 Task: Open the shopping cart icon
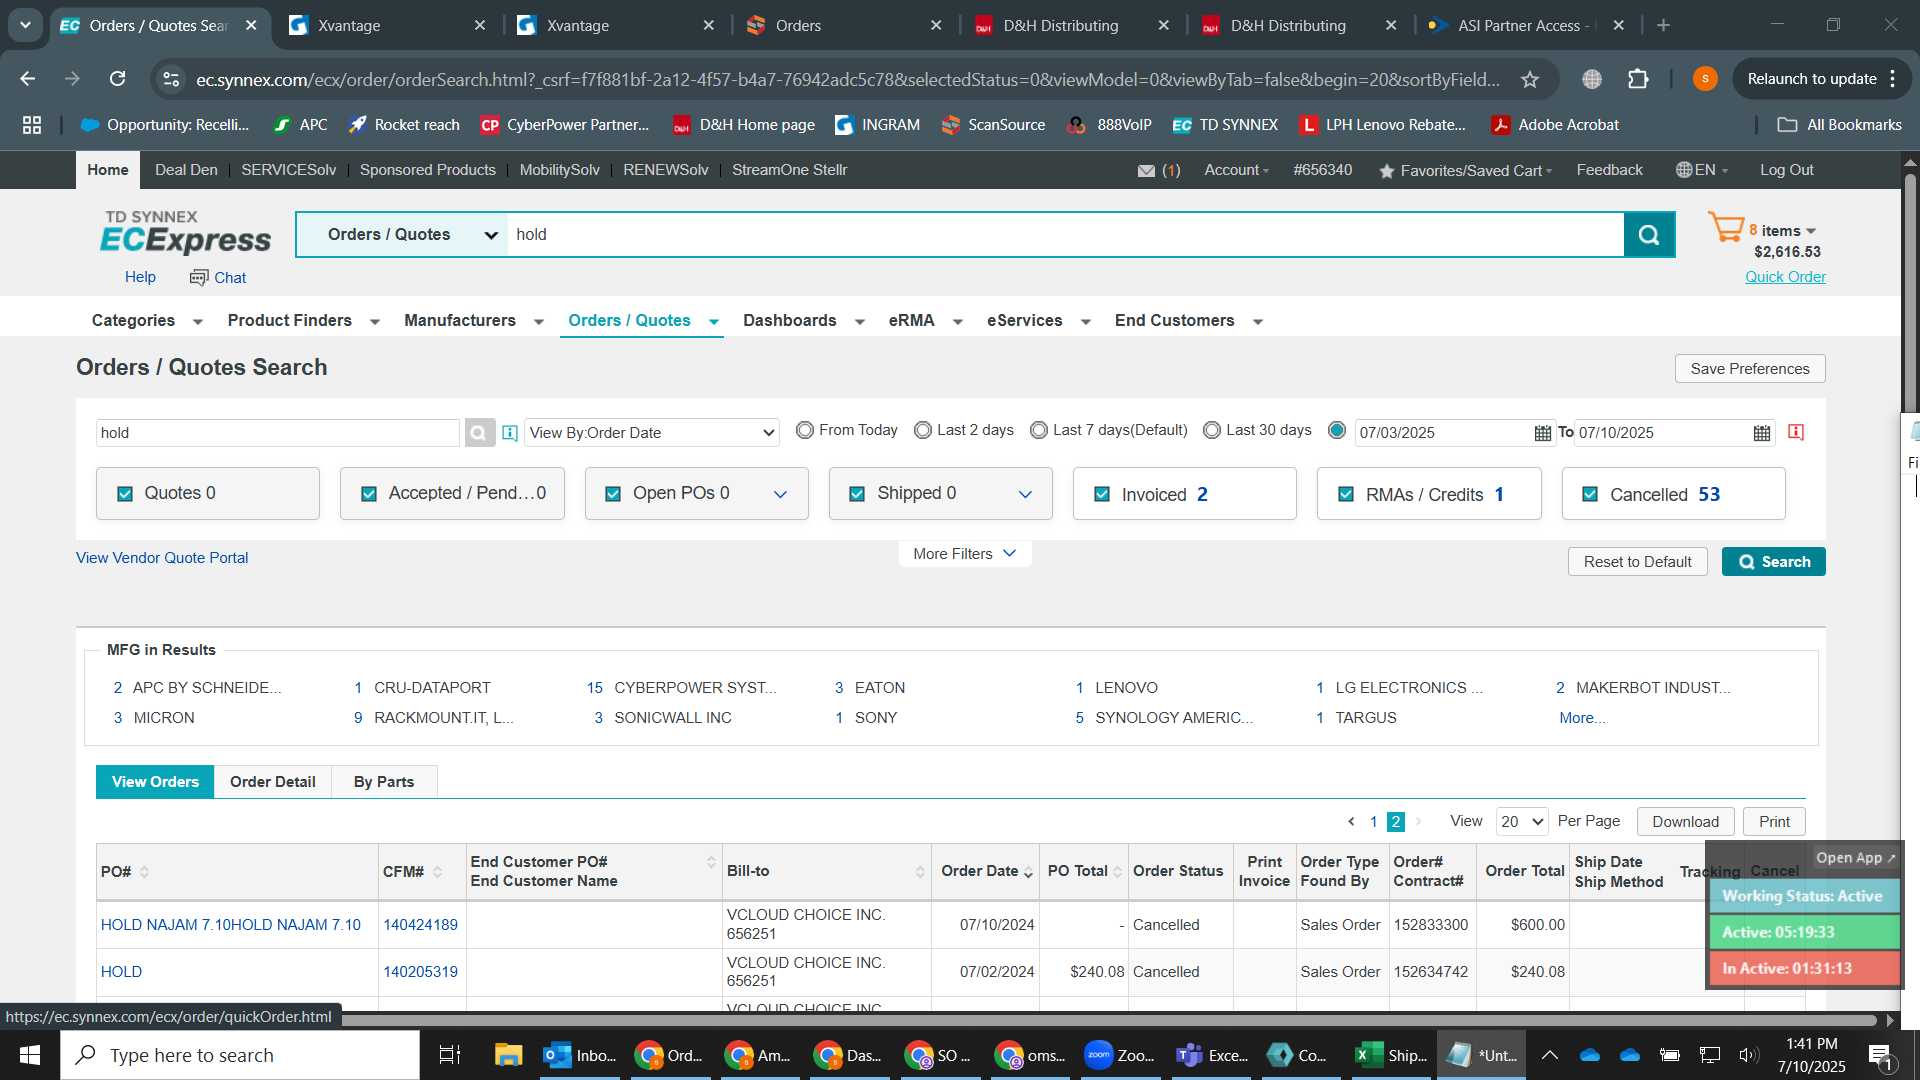(1725, 228)
